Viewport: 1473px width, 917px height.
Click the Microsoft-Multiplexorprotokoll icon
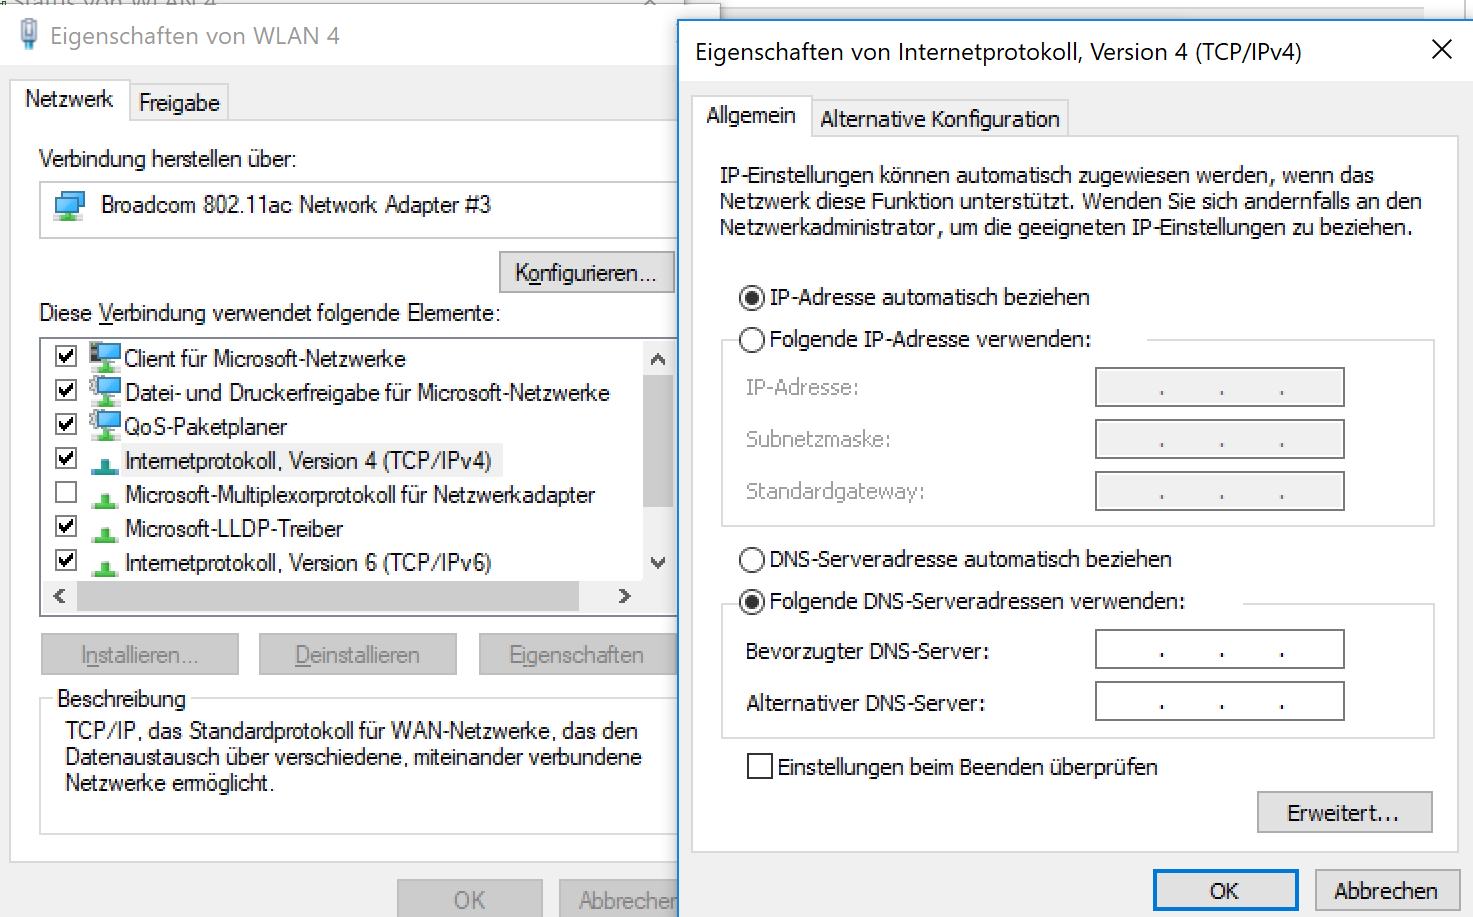105,496
